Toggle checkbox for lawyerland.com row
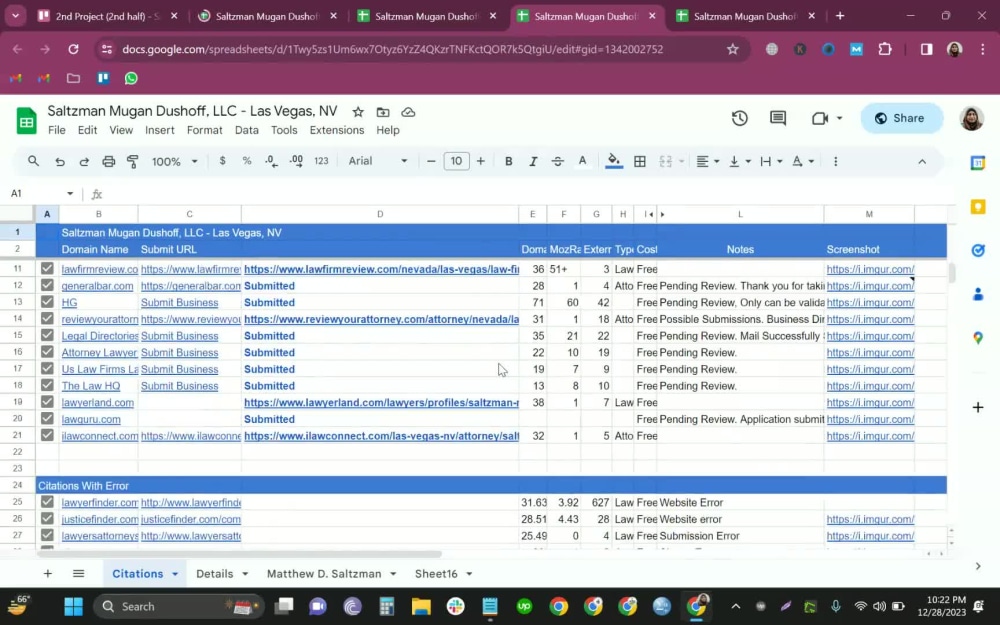The height and width of the screenshot is (625, 1000). pyautogui.click(x=47, y=402)
